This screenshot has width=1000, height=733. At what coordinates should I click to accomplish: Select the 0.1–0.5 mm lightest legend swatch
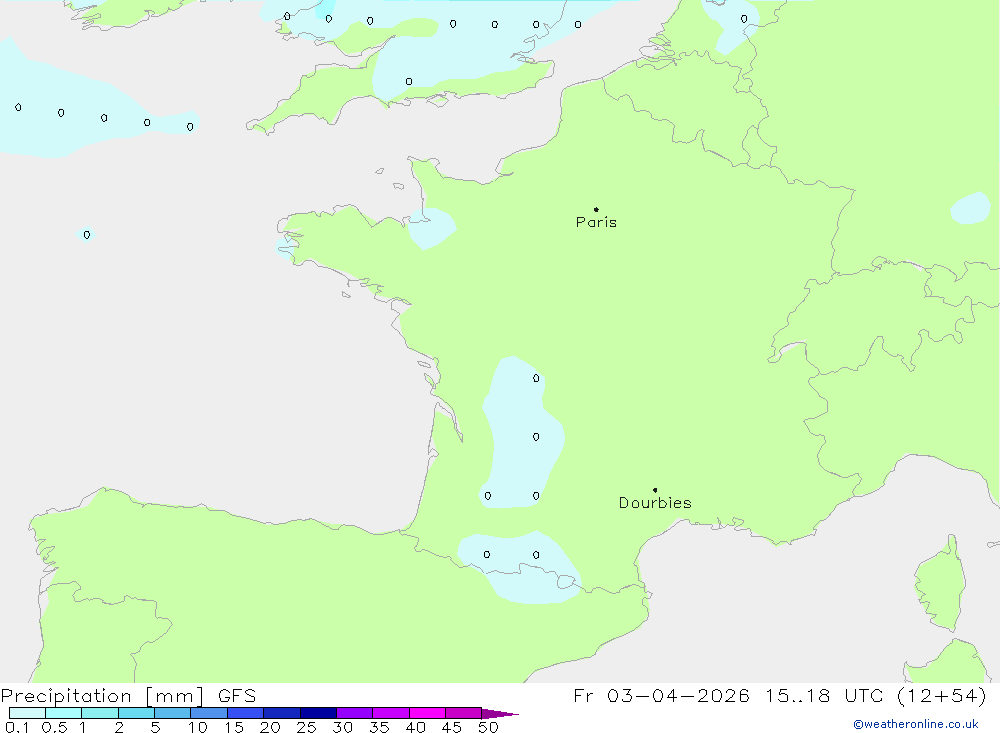tap(27, 714)
